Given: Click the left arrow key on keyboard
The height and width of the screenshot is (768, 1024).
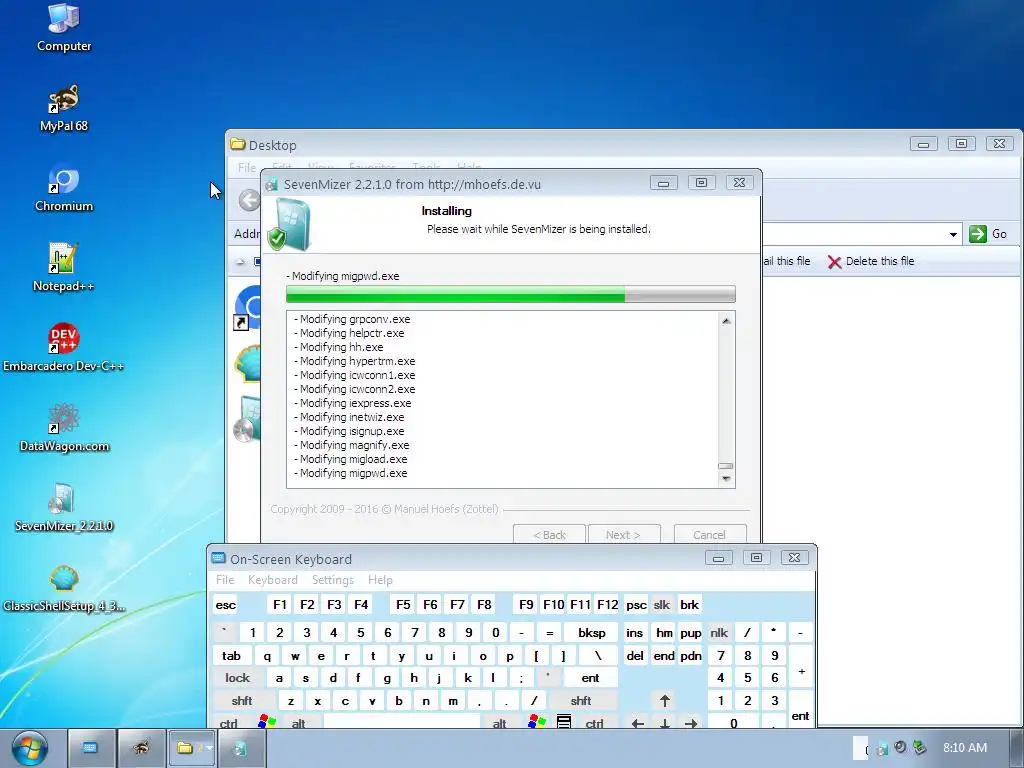Looking at the screenshot, I should 638,722.
